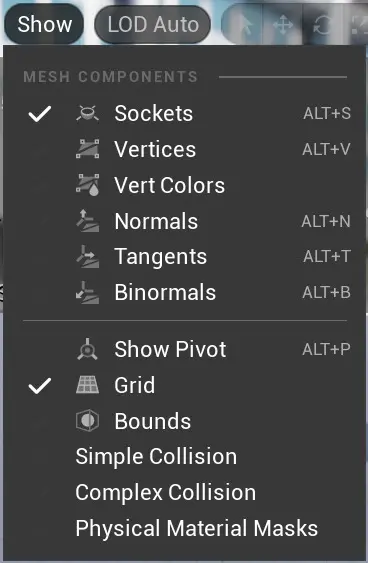The height and width of the screenshot is (563, 368).
Task: Choose the Vert Colors label
Action: pos(169,185)
